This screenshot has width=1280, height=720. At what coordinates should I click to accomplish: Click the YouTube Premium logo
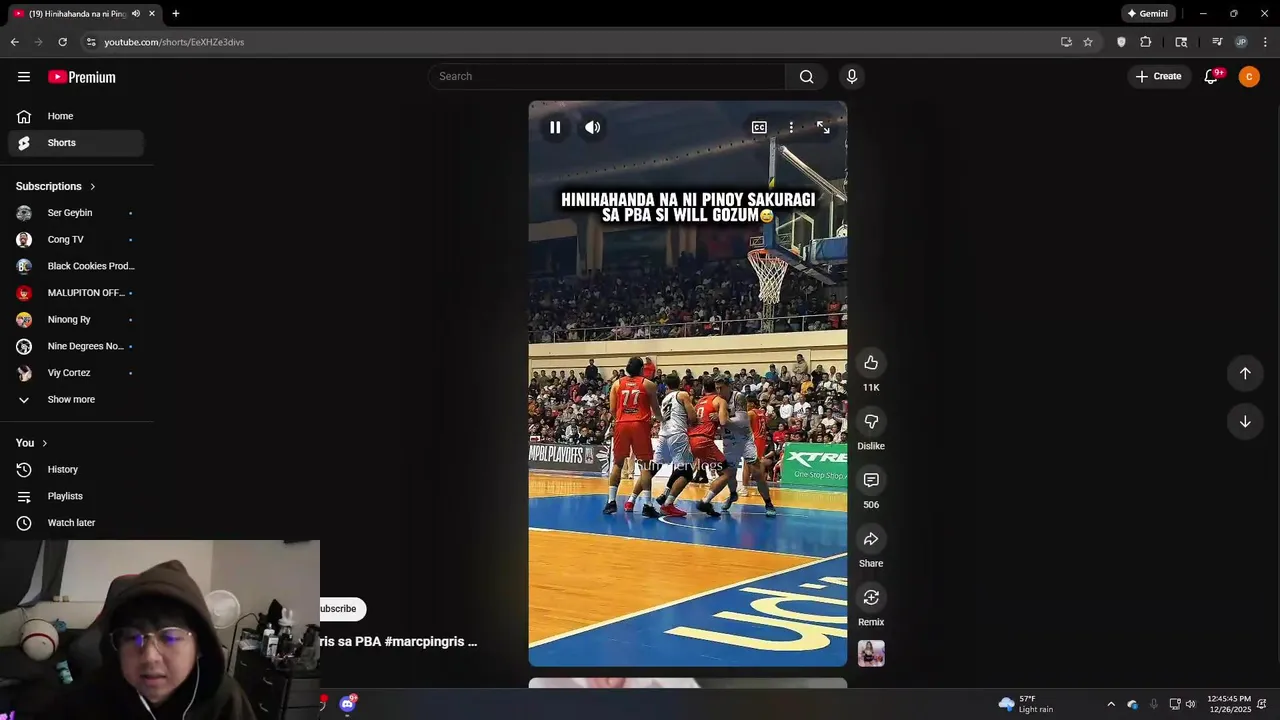(x=82, y=77)
